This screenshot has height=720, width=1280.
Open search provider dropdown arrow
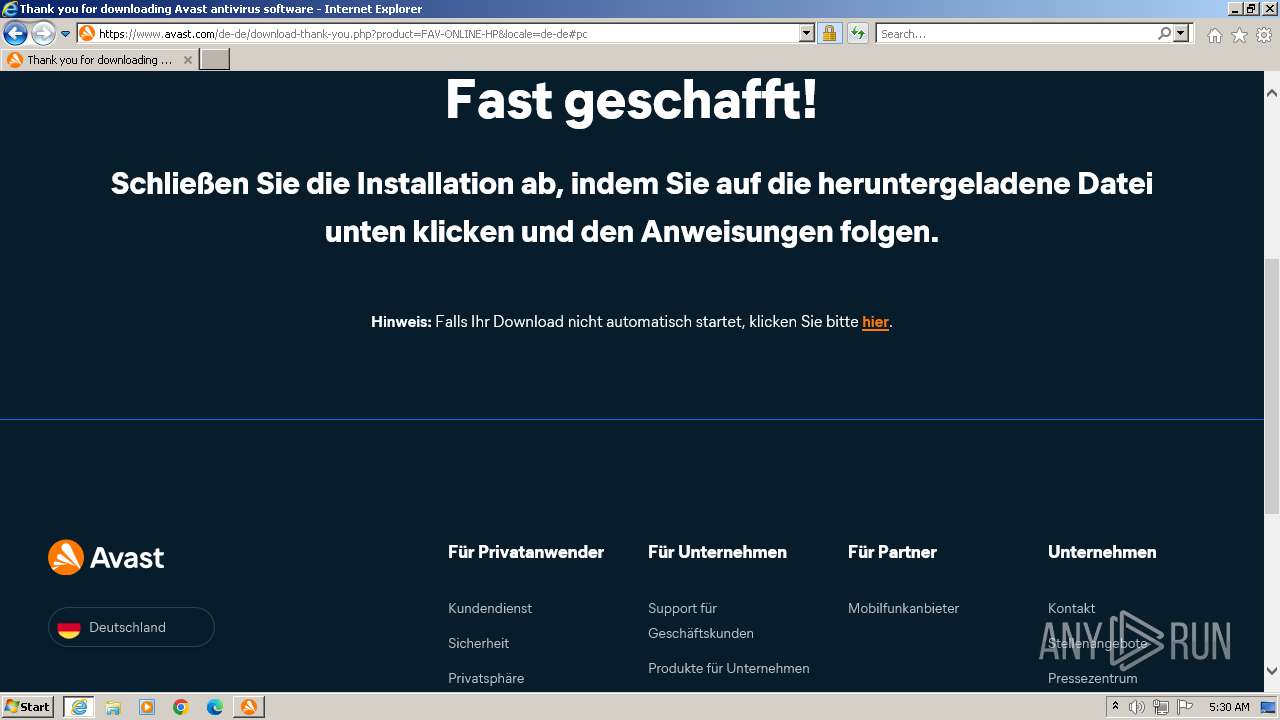click(x=1182, y=33)
